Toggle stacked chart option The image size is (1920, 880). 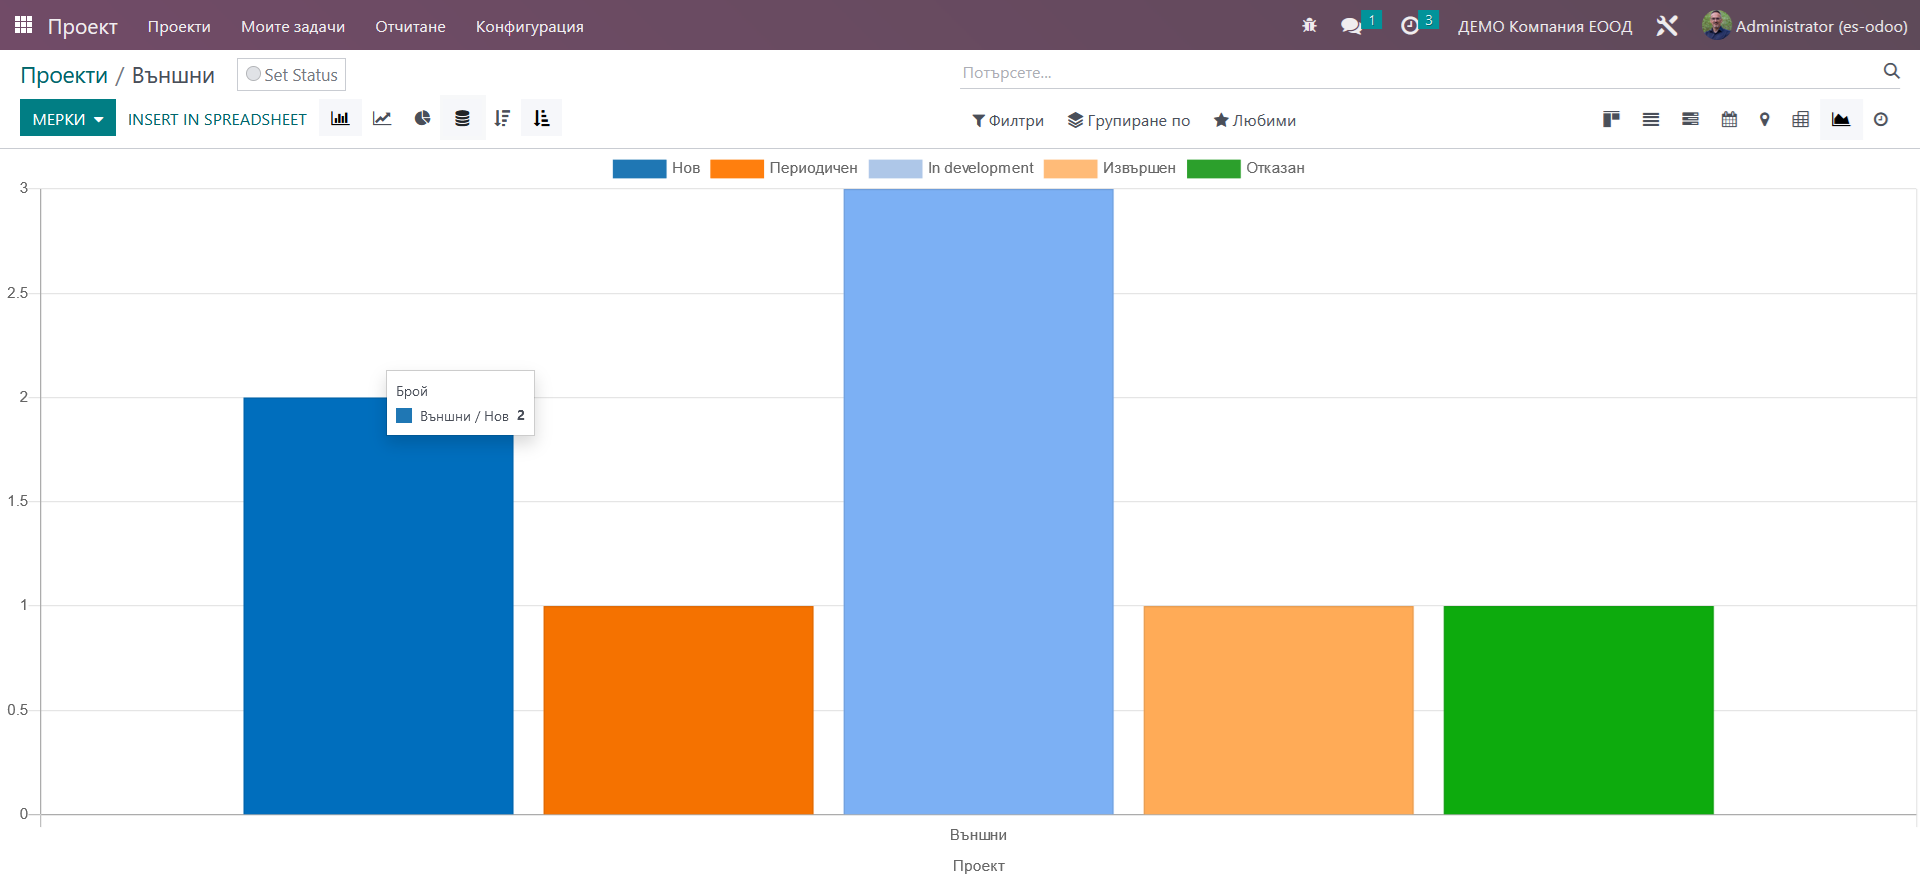(x=462, y=118)
